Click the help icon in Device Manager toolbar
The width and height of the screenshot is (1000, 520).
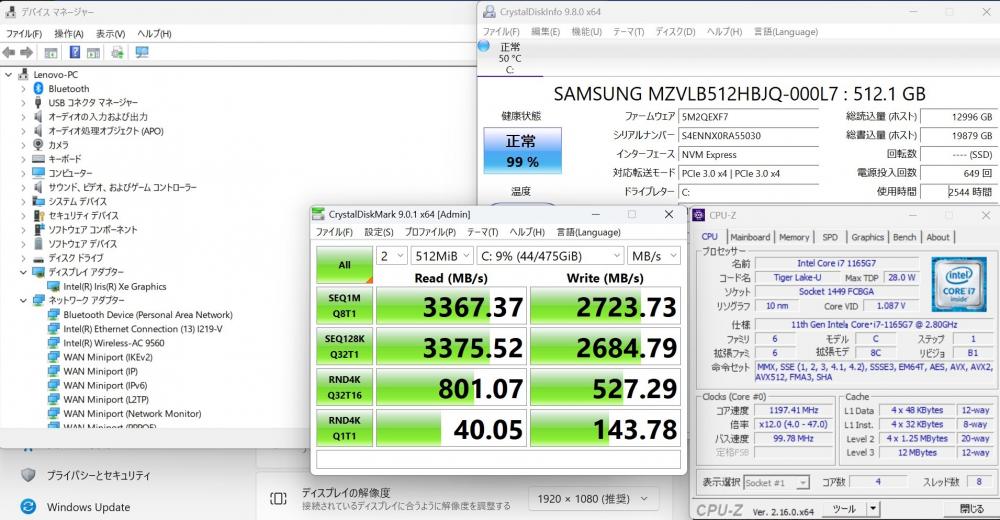coord(75,52)
